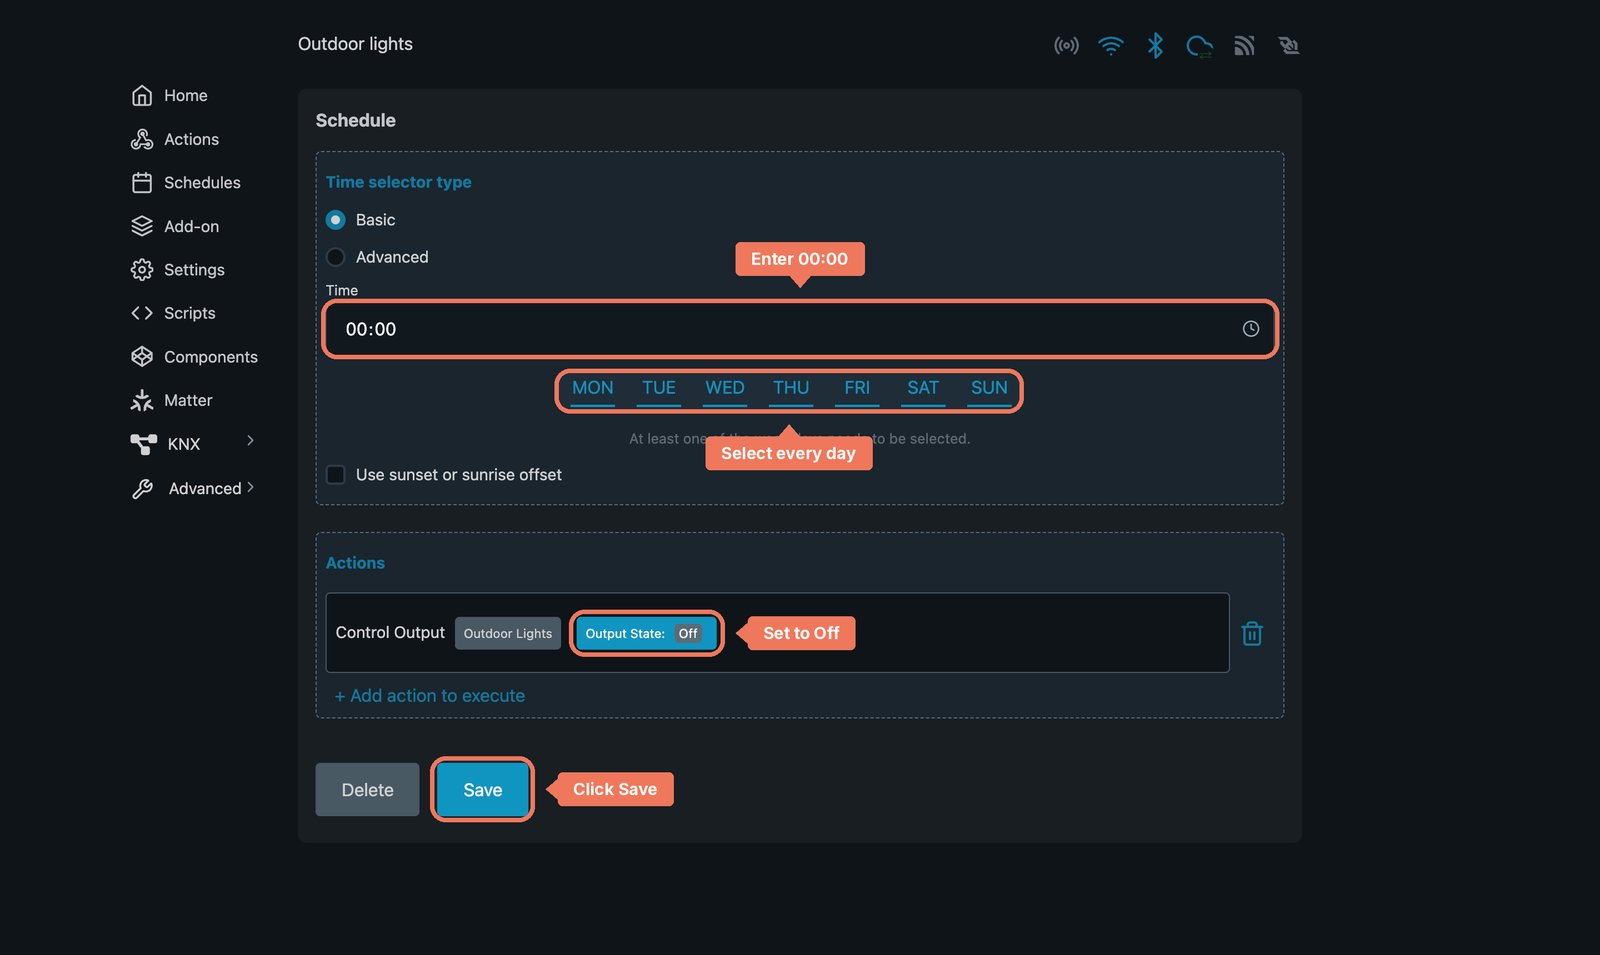Click the access point broadcast status icon
Screen dimensions: 1600x955
click(x=1066, y=46)
